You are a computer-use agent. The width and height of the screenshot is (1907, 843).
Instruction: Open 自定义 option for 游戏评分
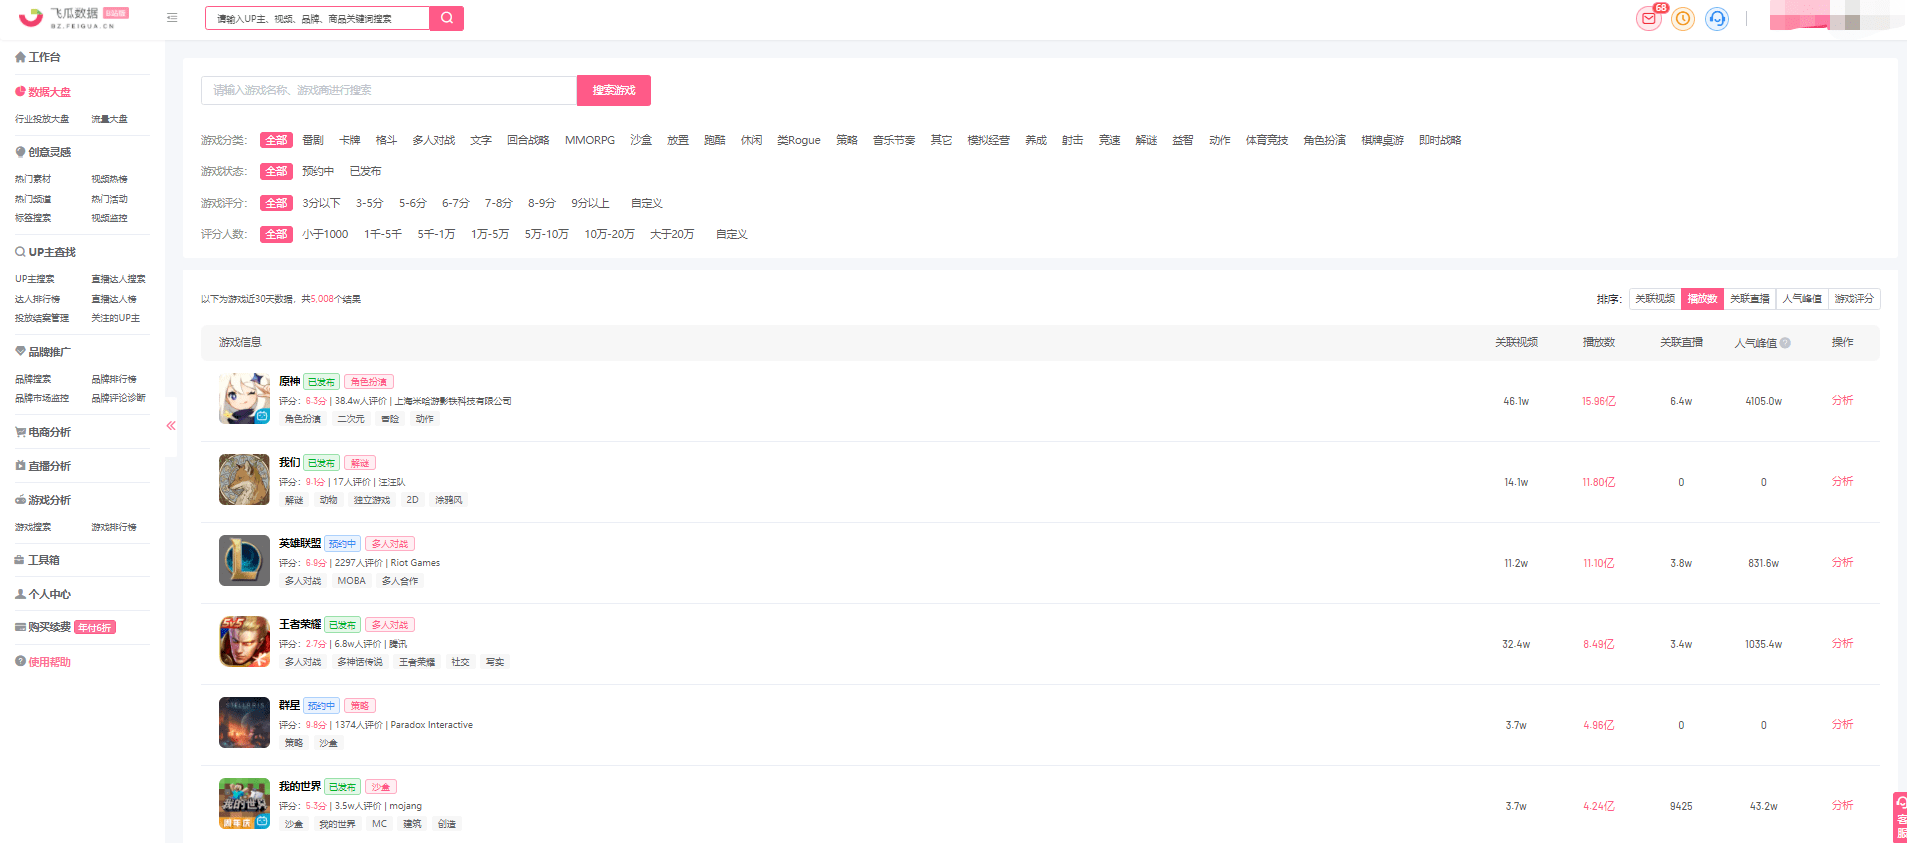coord(647,203)
